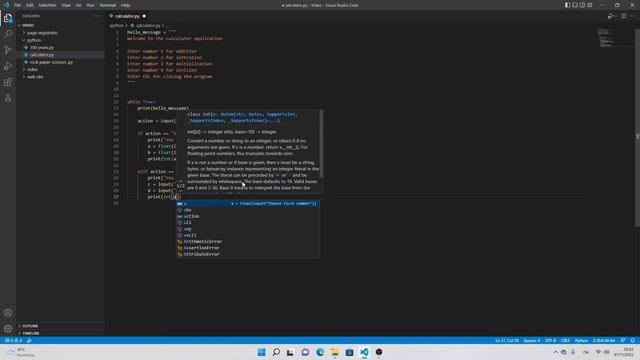Screen dimensions: 640x360
Task: Open the Selection menu
Action: coord(47,5)
